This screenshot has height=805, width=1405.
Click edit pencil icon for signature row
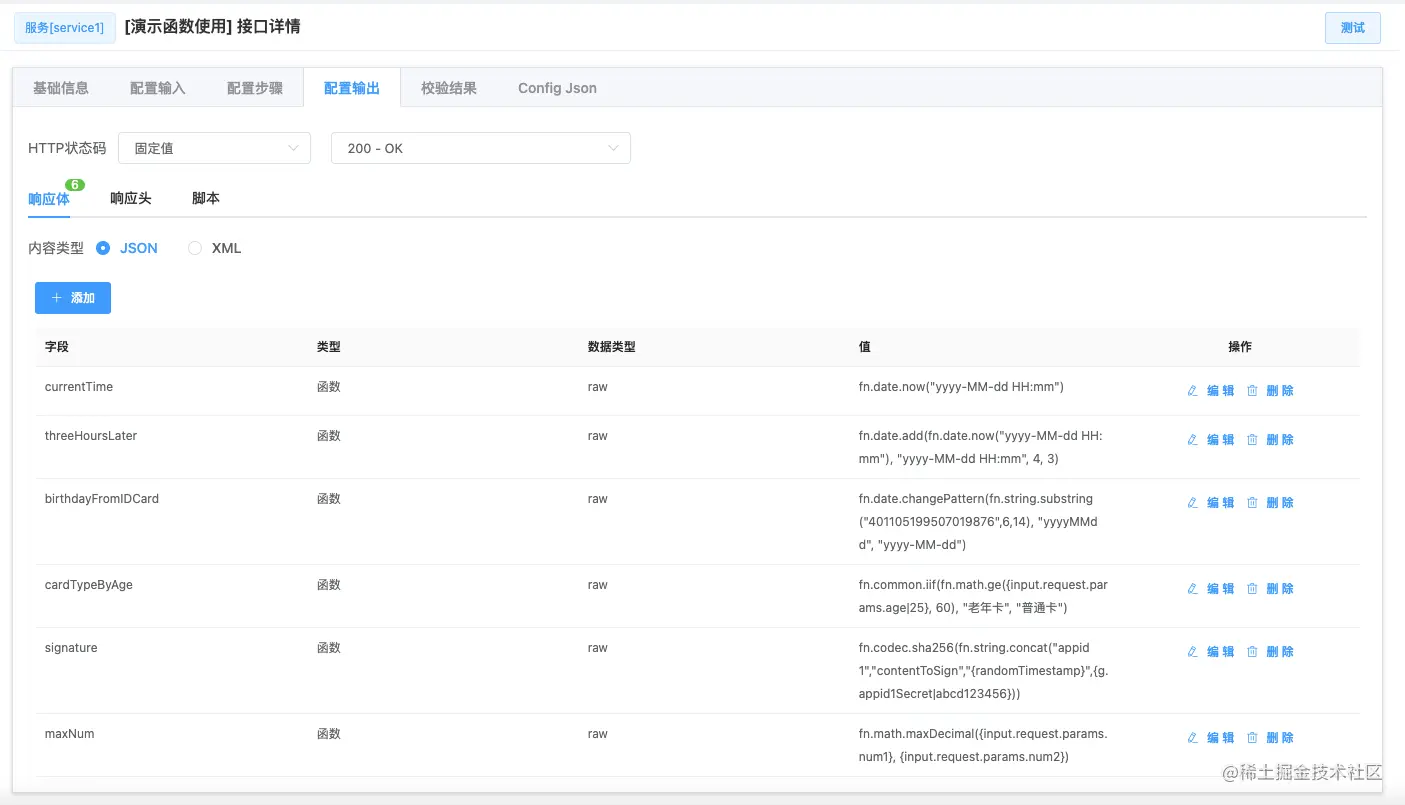(x=1192, y=652)
